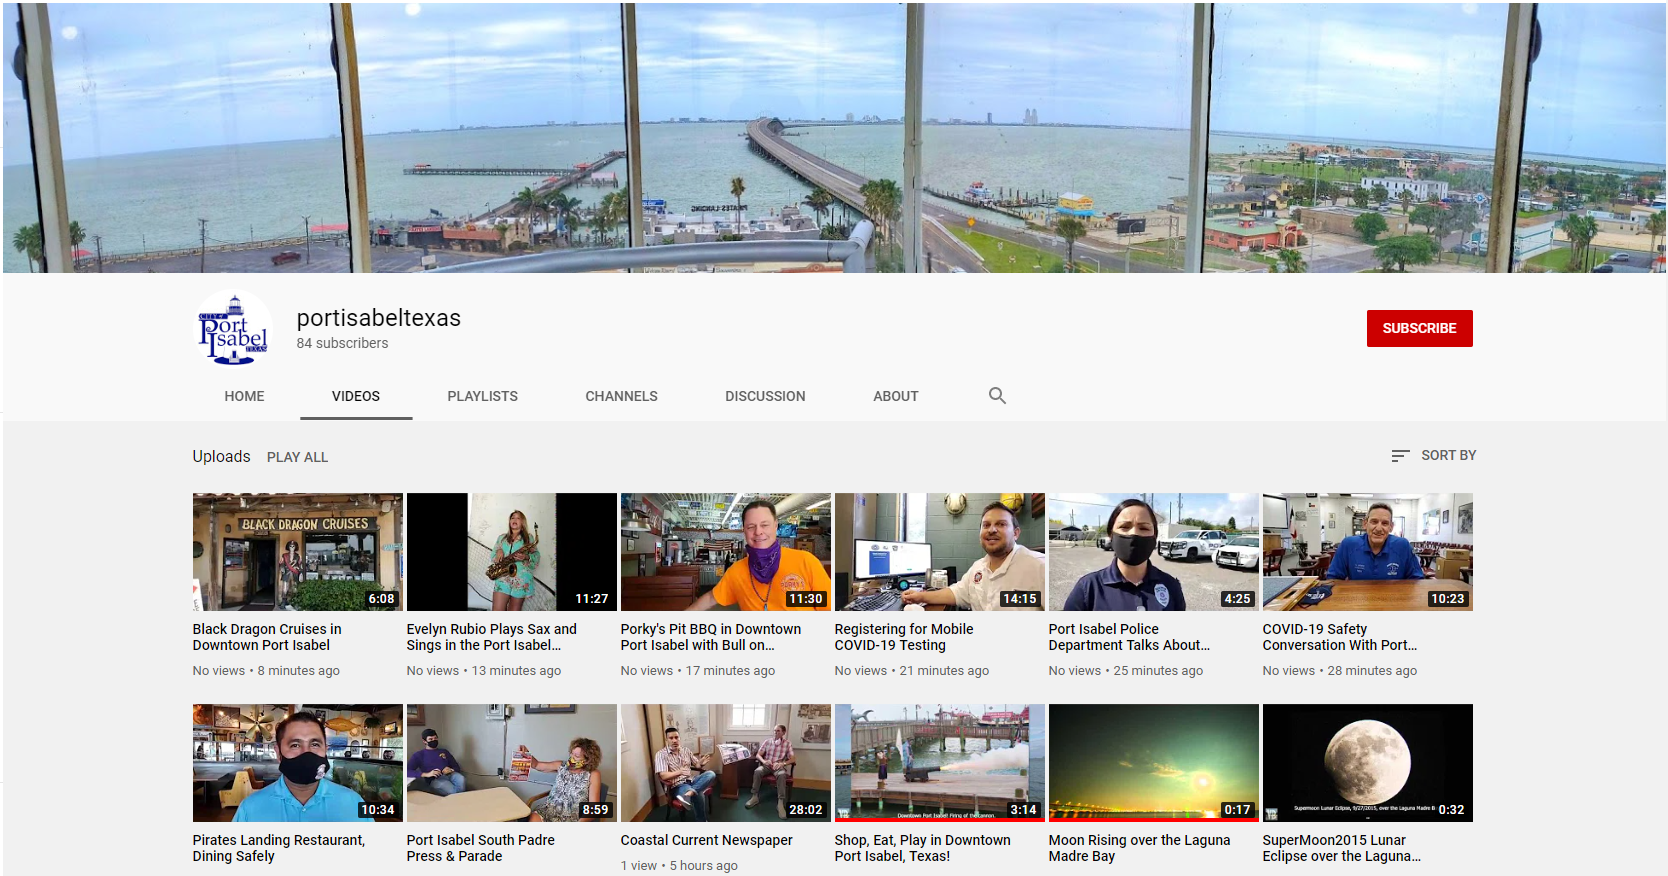Switch to the Home tab
The width and height of the screenshot is (1668, 876).
[244, 396]
